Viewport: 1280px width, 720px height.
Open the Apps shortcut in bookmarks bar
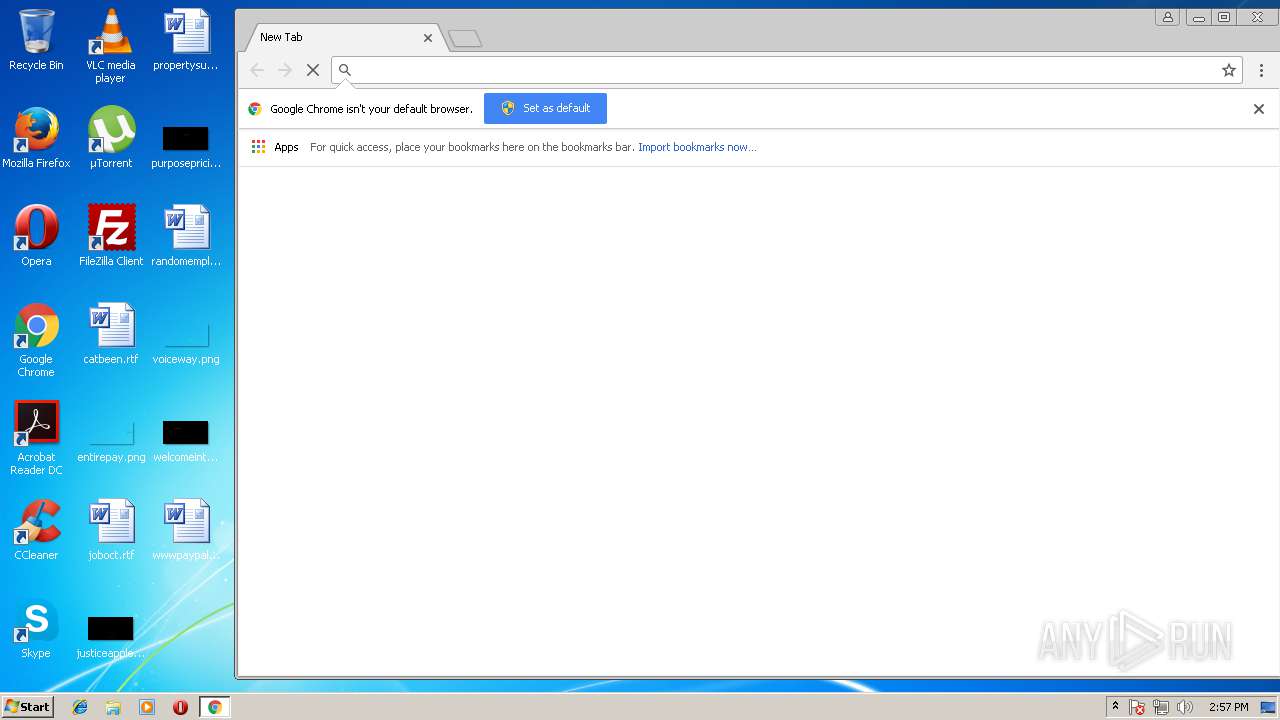pos(275,147)
